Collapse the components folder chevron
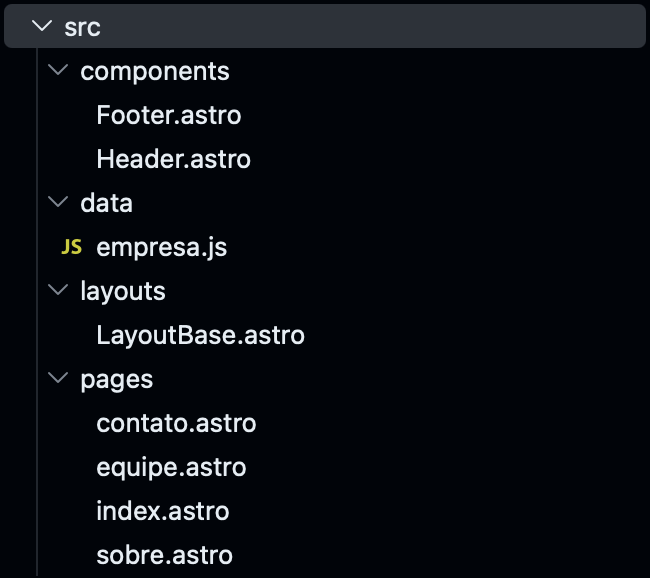This screenshot has height=578, width=650. click(58, 70)
